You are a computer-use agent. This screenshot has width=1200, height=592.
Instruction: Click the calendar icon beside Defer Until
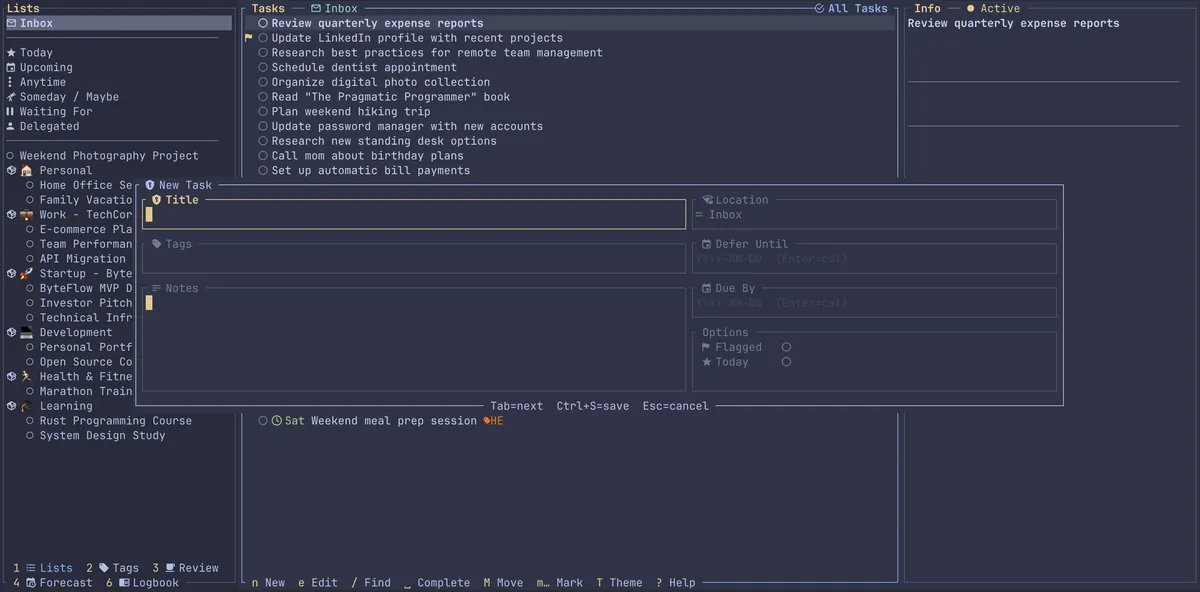click(707, 244)
